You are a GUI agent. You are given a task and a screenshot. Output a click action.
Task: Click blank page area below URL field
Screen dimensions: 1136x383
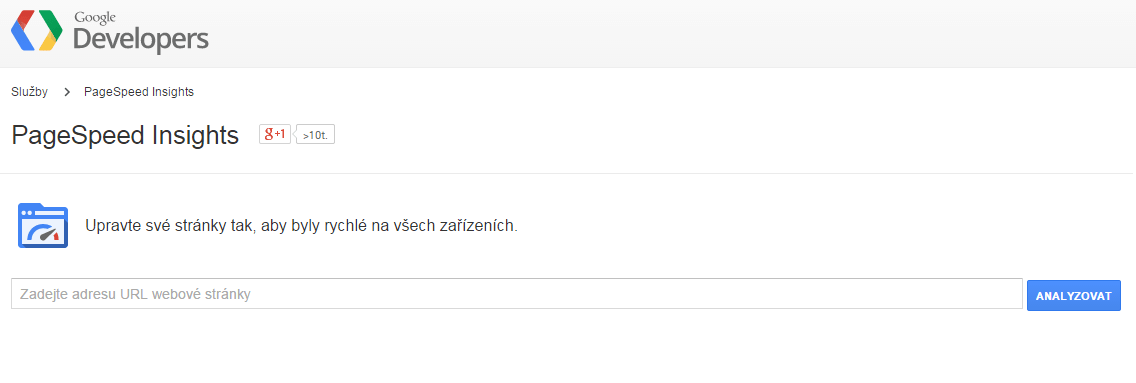pos(565,348)
